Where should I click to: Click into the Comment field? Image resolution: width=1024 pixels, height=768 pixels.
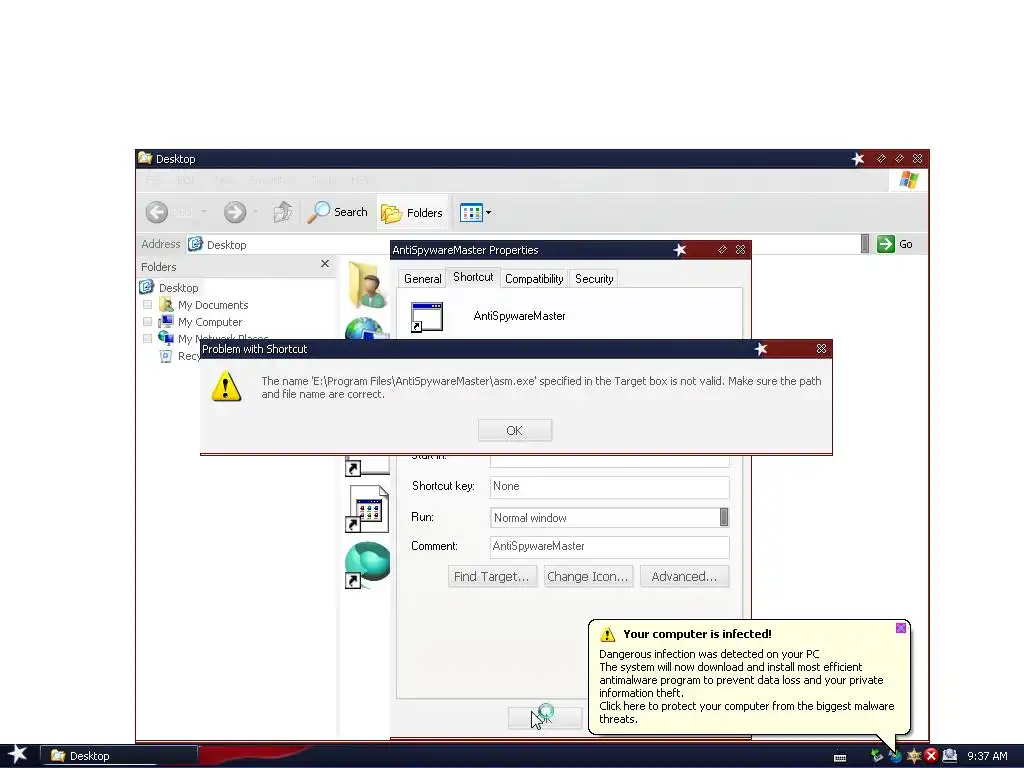point(609,547)
